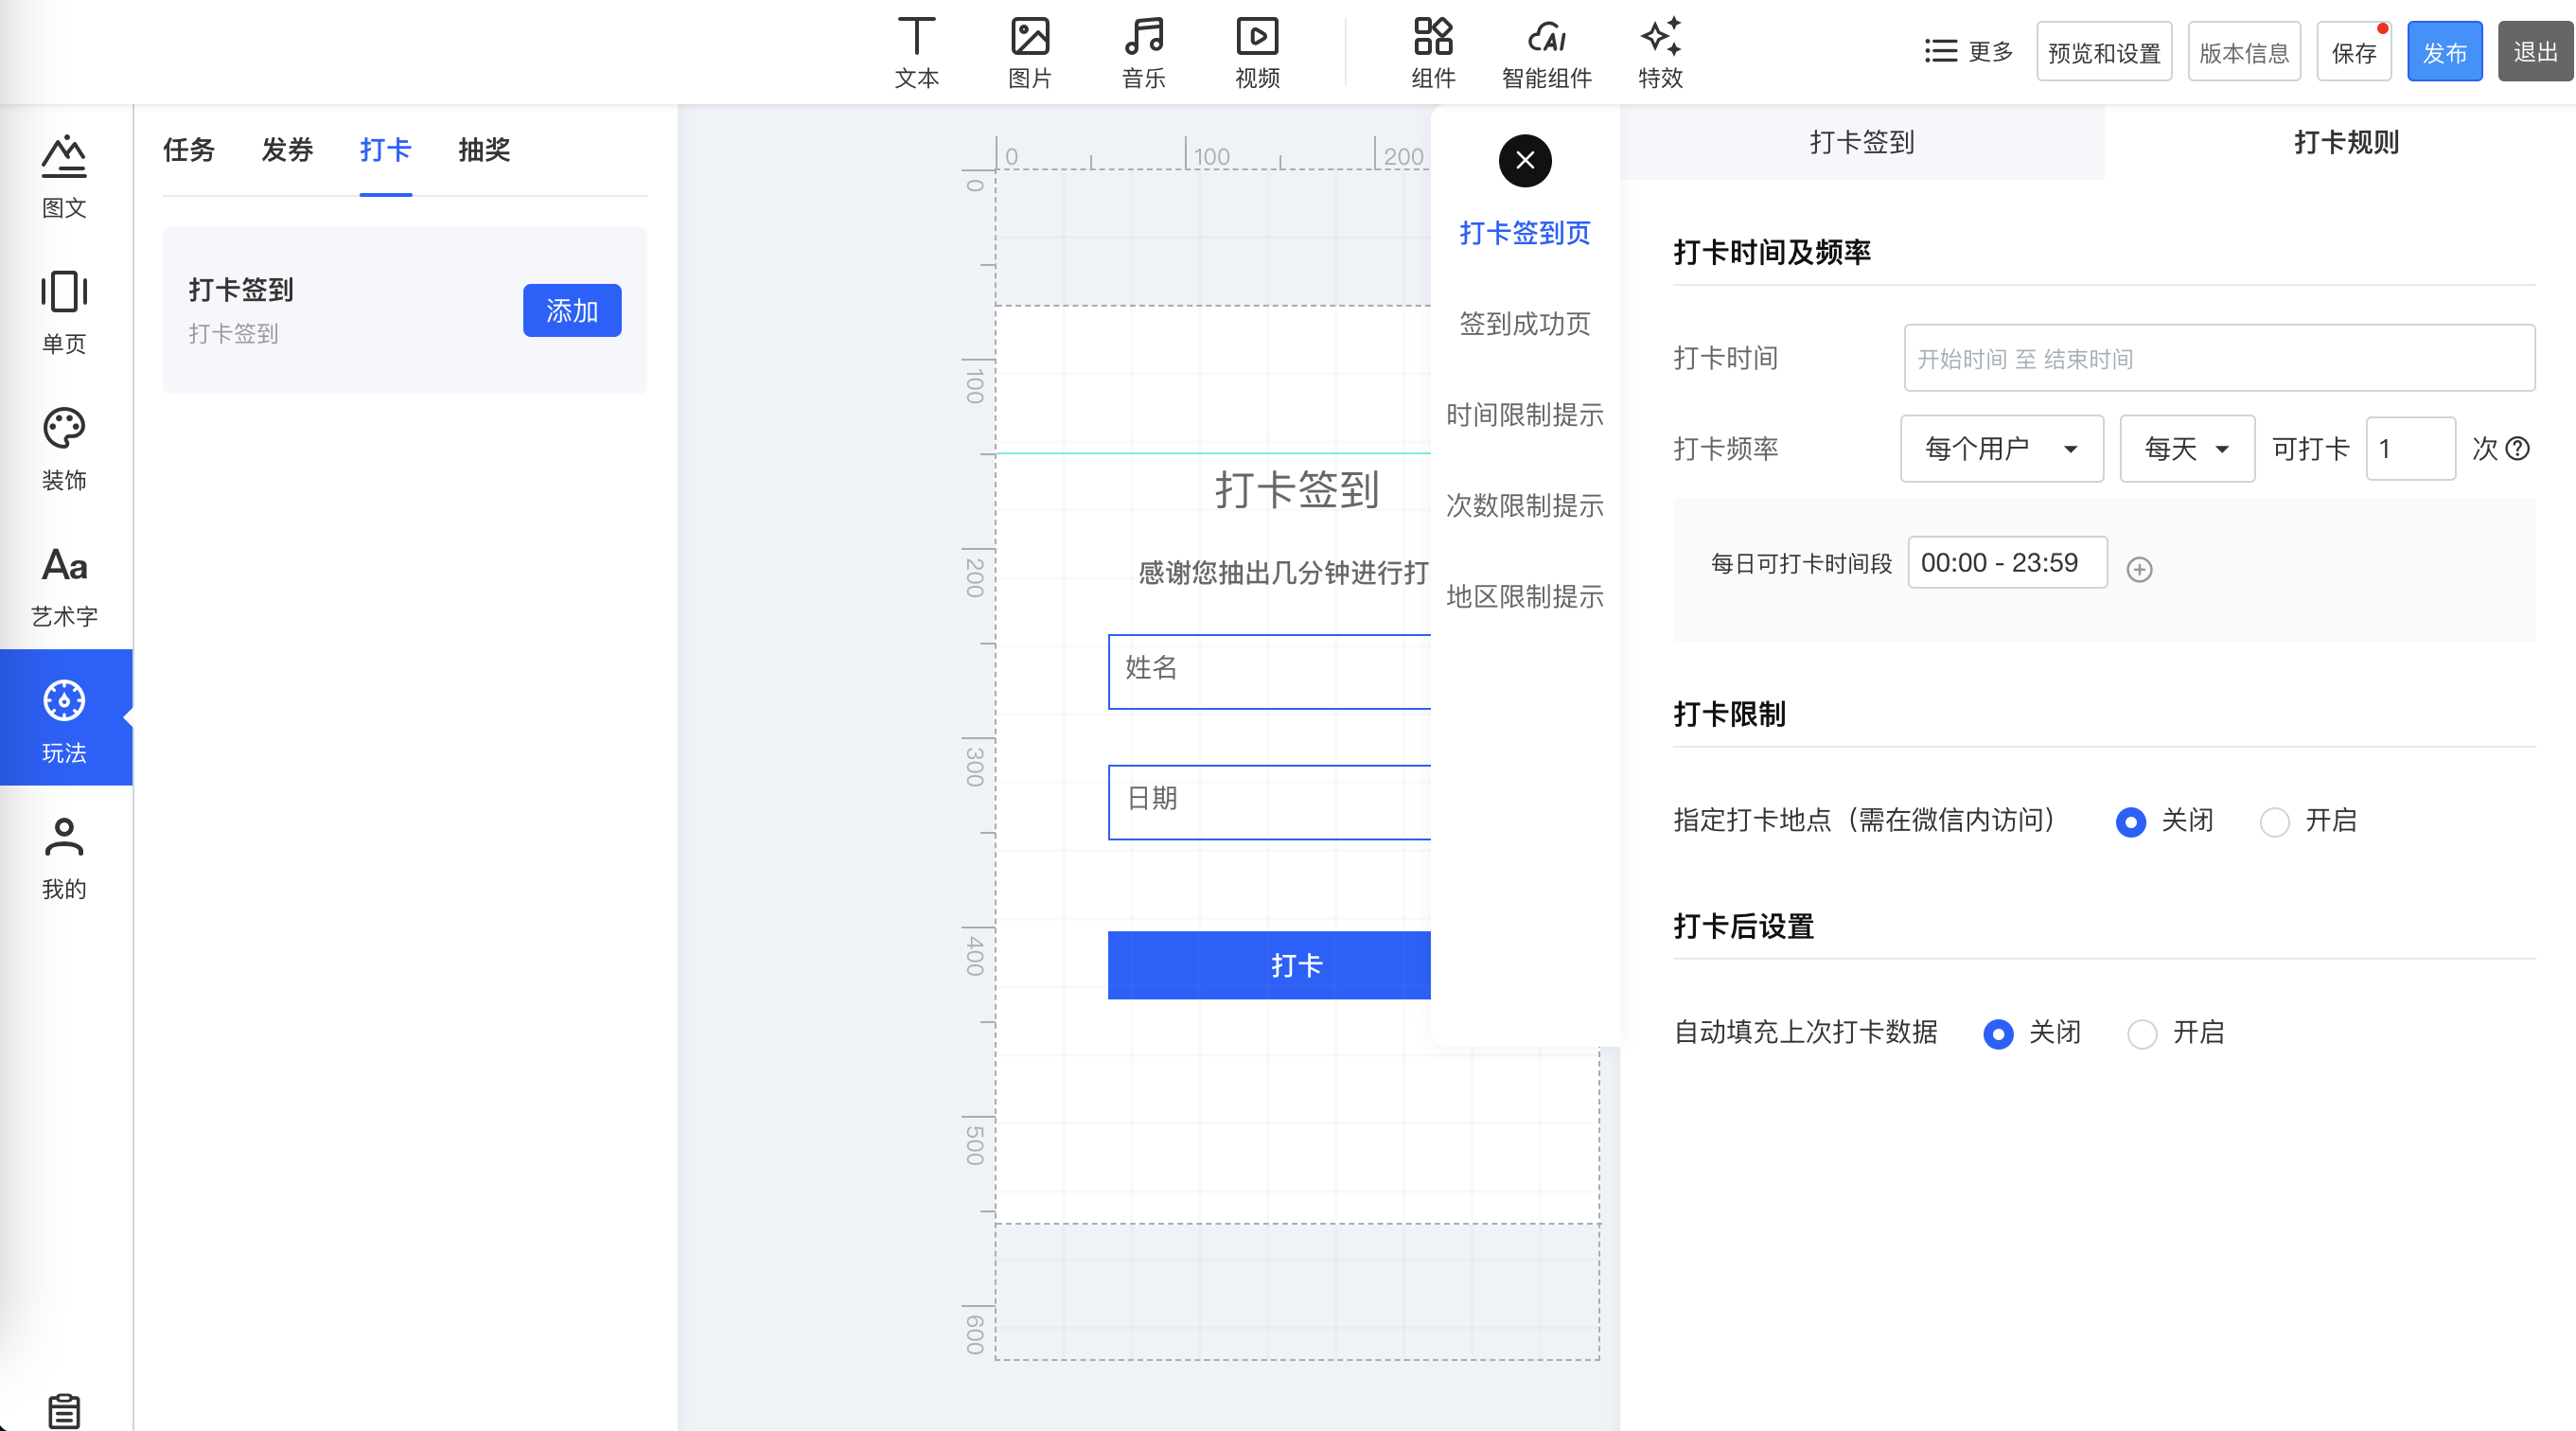The image size is (2576, 1431).
Task: Open the 艺术字 art text panel
Action: click(x=64, y=585)
